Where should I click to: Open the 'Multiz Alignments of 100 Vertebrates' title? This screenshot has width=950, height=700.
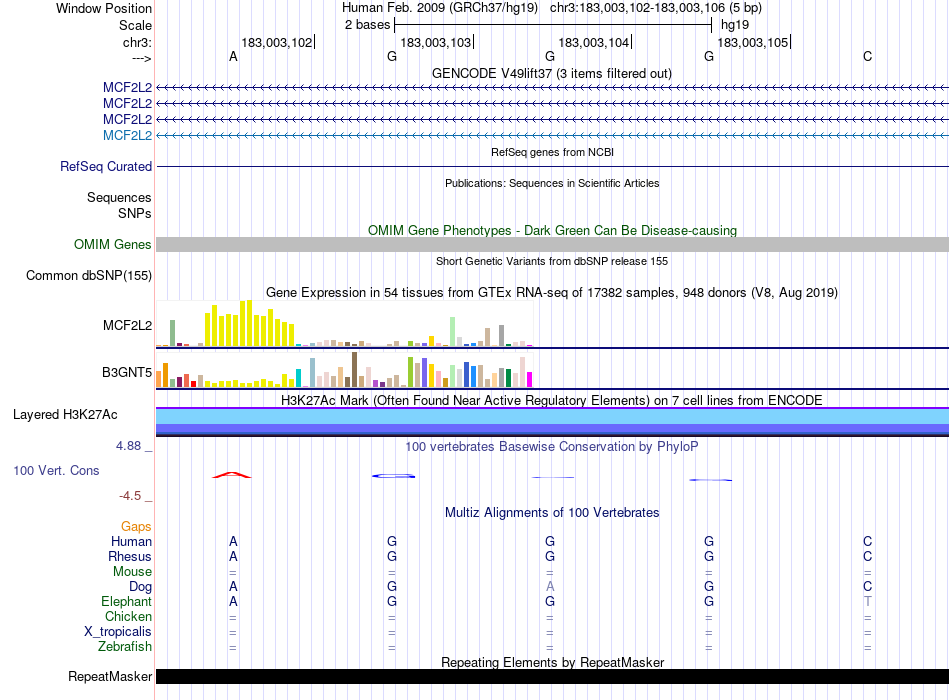[552, 513]
